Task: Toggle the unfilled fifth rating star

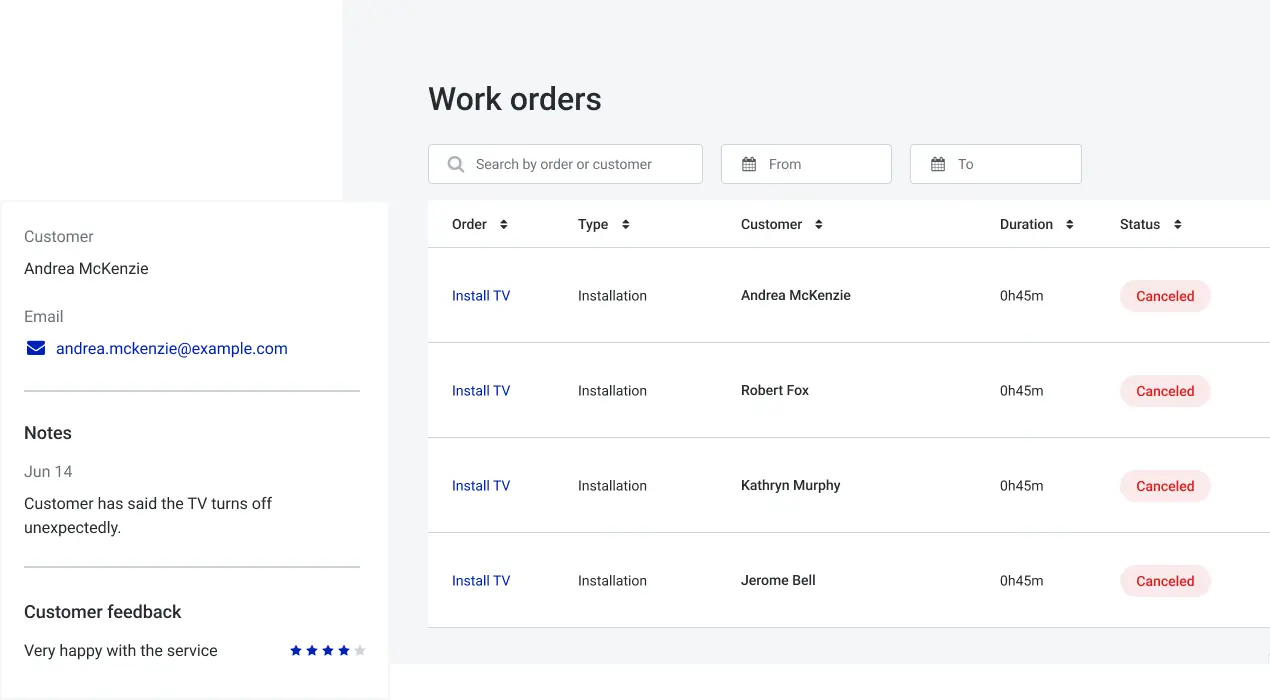Action: 359,649
